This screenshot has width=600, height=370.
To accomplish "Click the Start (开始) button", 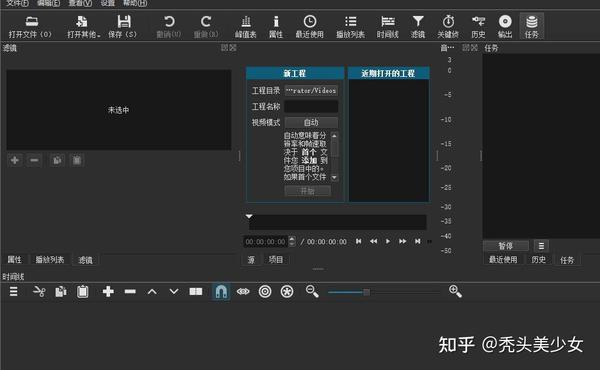I will [308, 191].
